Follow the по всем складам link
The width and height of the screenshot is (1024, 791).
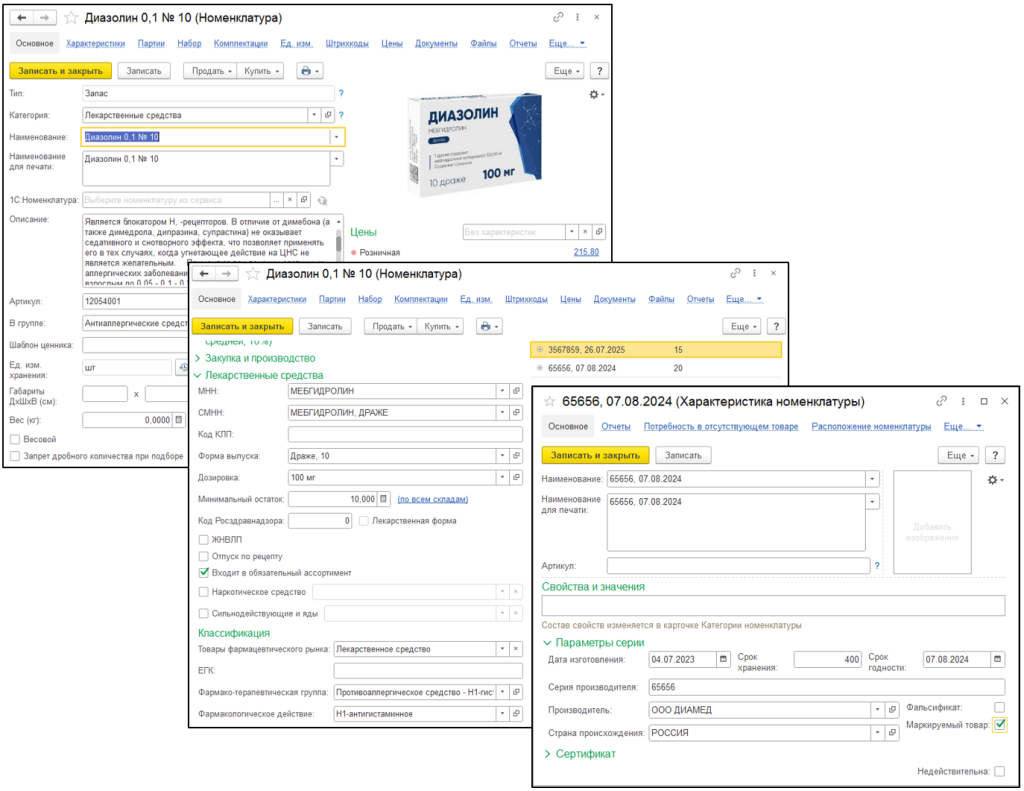pos(432,499)
